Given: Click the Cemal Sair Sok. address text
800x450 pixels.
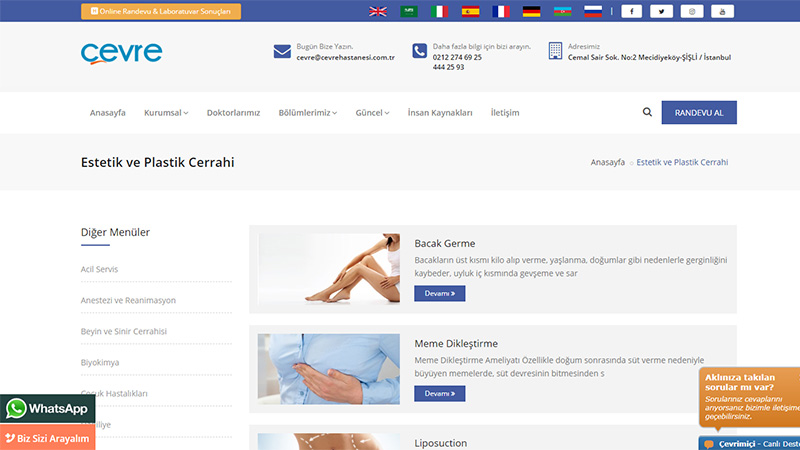Looking at the screenshot, I should pos(649,57).
